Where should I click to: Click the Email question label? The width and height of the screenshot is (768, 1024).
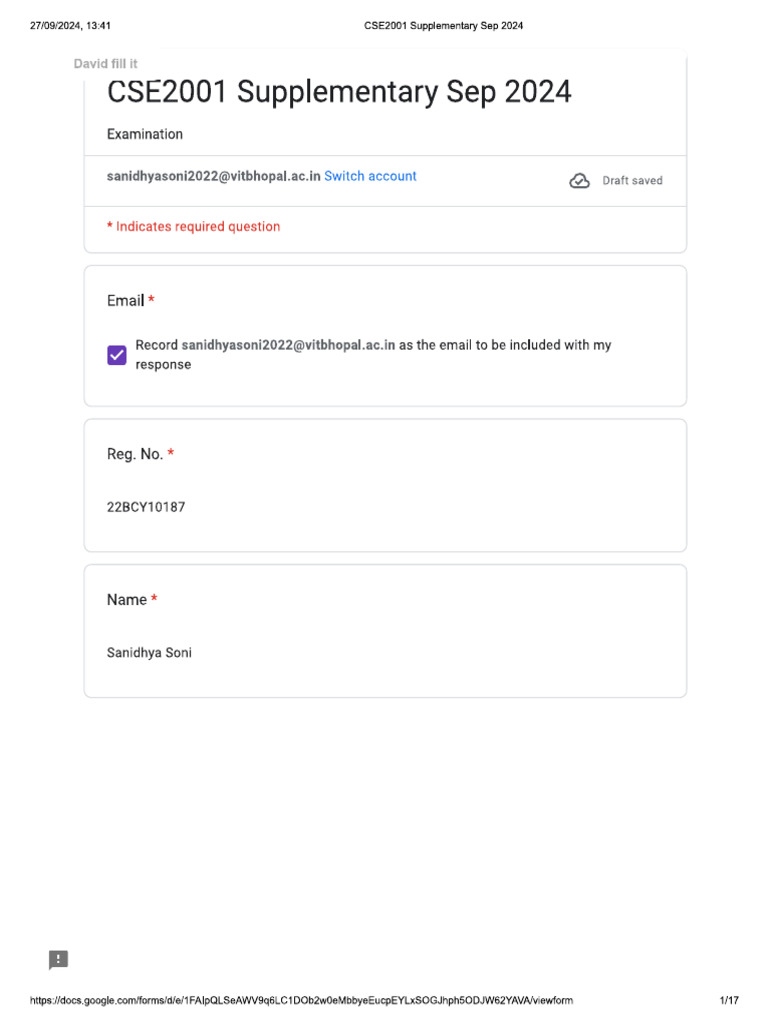(x=126, y=301)
